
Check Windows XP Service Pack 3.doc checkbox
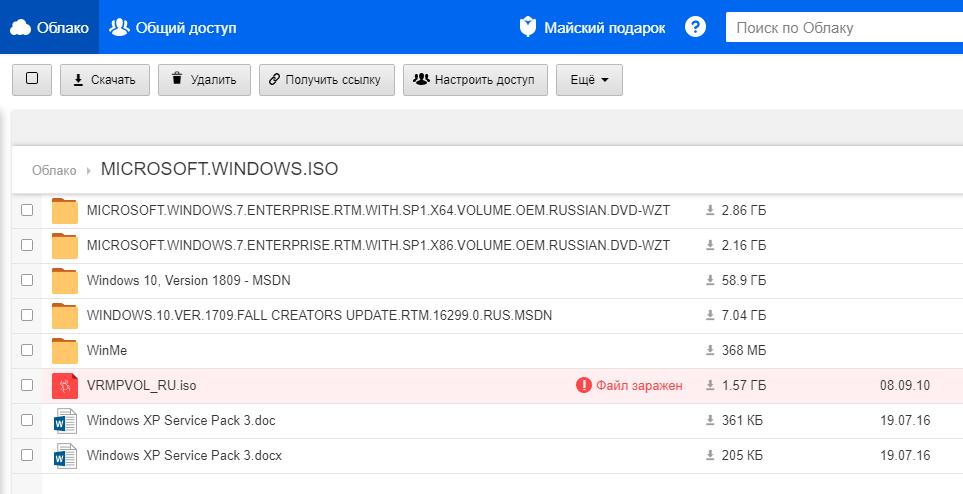27,420
